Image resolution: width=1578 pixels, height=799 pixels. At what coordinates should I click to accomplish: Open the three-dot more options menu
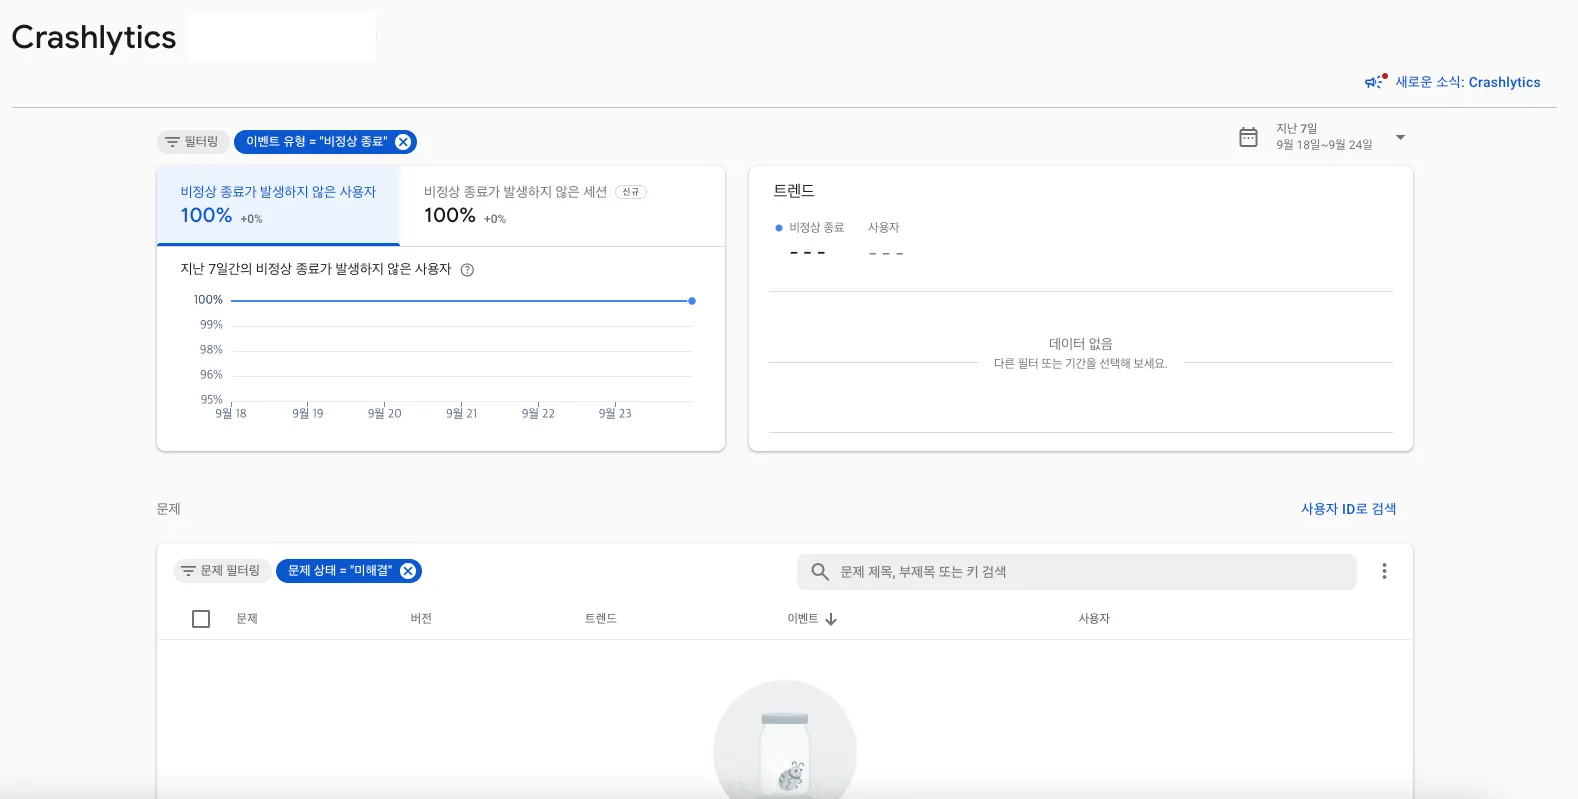coord(1384,571)
